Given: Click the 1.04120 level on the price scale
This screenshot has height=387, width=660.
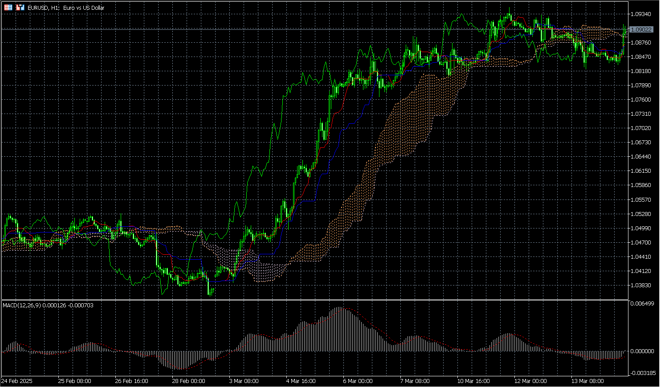Looking at the screenshot, I should tap(640, 271).
